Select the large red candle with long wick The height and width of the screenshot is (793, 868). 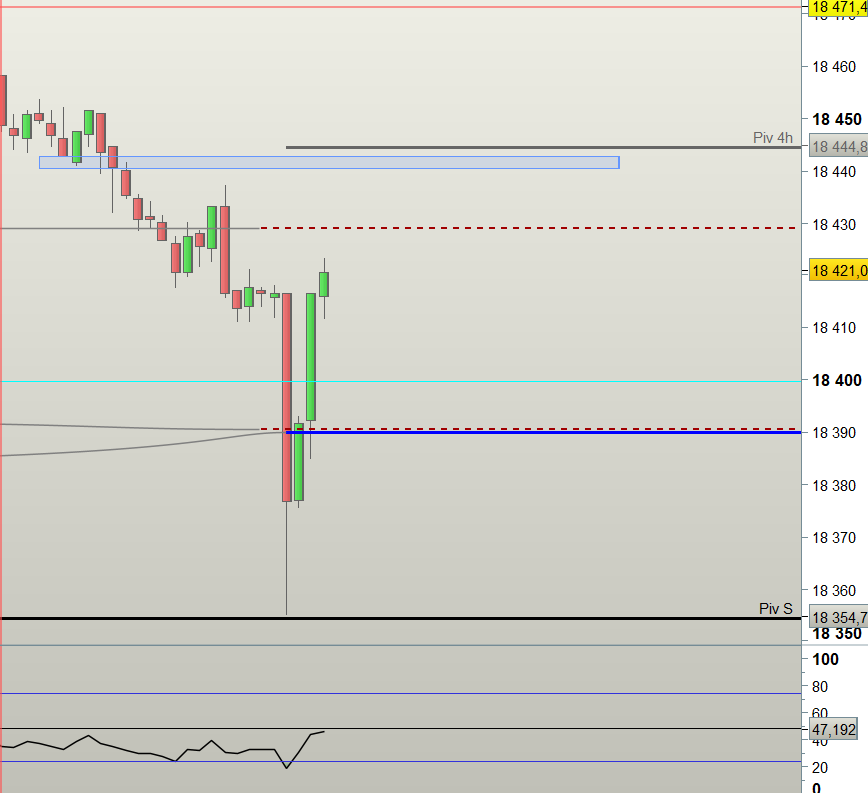287,397
